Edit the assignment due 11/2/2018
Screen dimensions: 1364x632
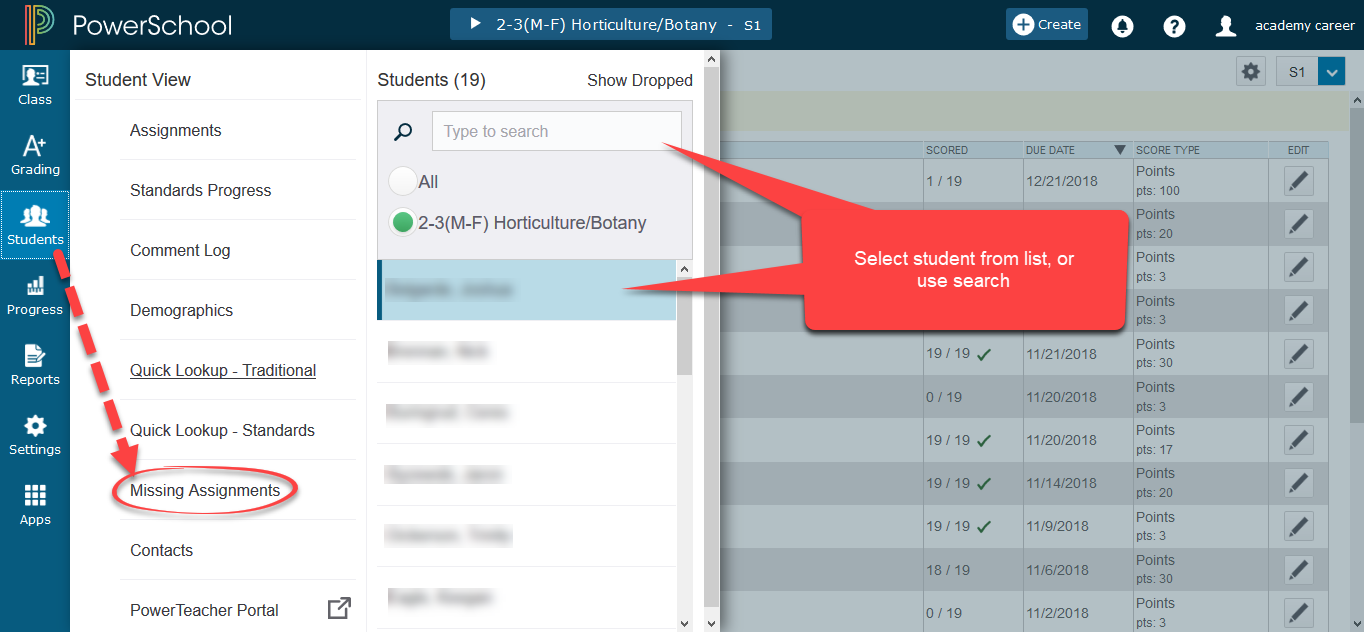(x=1298, y=613)
